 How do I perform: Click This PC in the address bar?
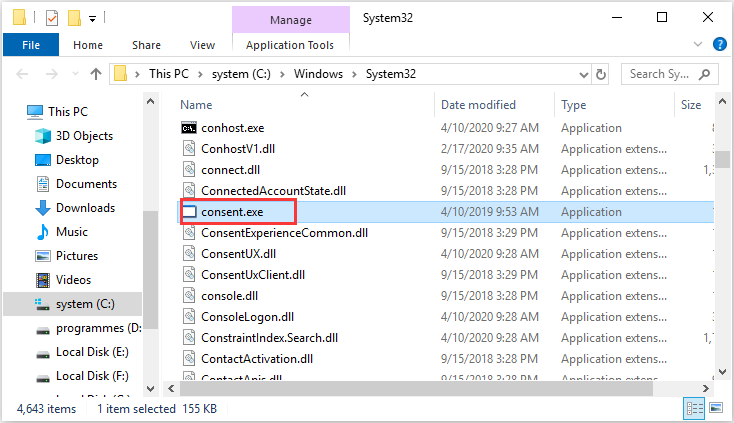pos(169,74)
